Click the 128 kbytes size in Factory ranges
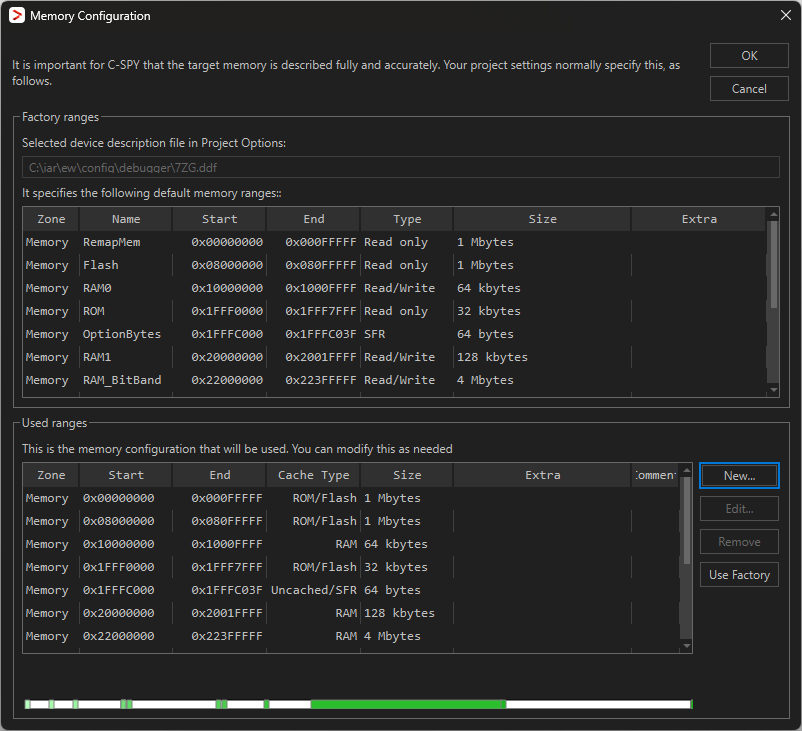The width and height of the screenshot is (802, 731). (492, 357)
